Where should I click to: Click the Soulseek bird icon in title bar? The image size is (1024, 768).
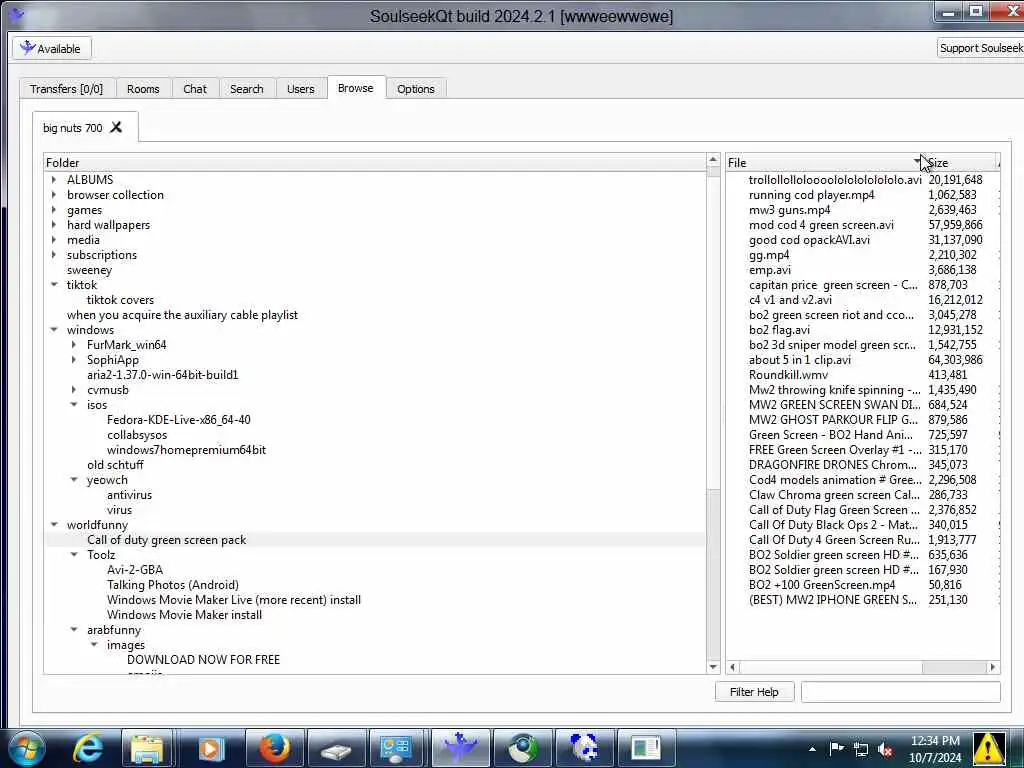tap(16, 14)
